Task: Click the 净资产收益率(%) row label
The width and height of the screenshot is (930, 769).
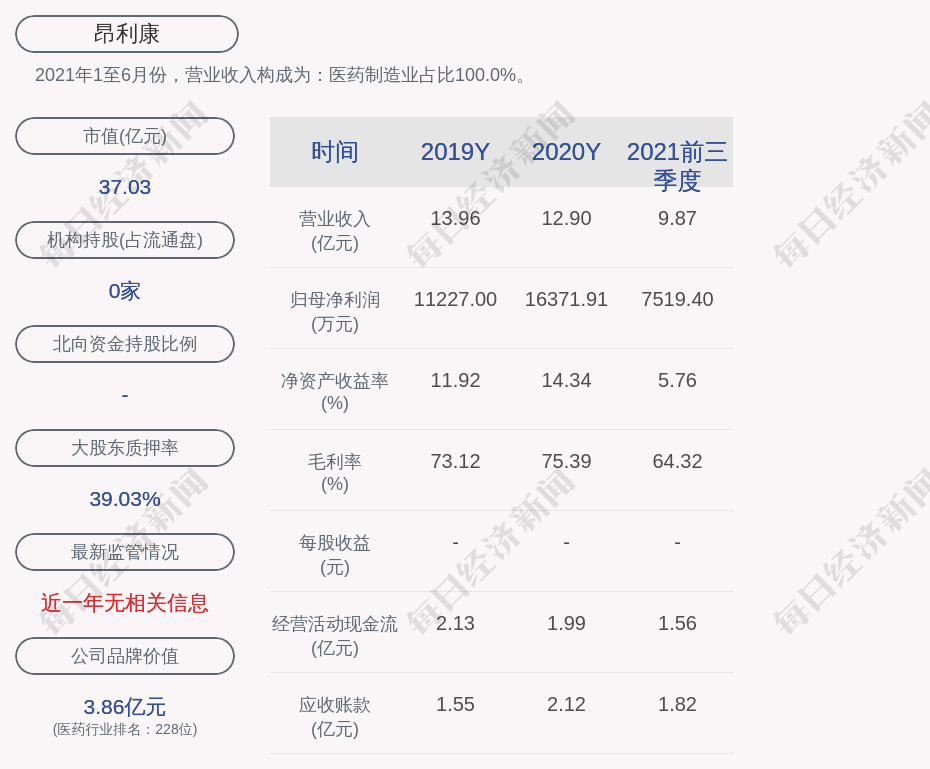Action: point(334,392)
